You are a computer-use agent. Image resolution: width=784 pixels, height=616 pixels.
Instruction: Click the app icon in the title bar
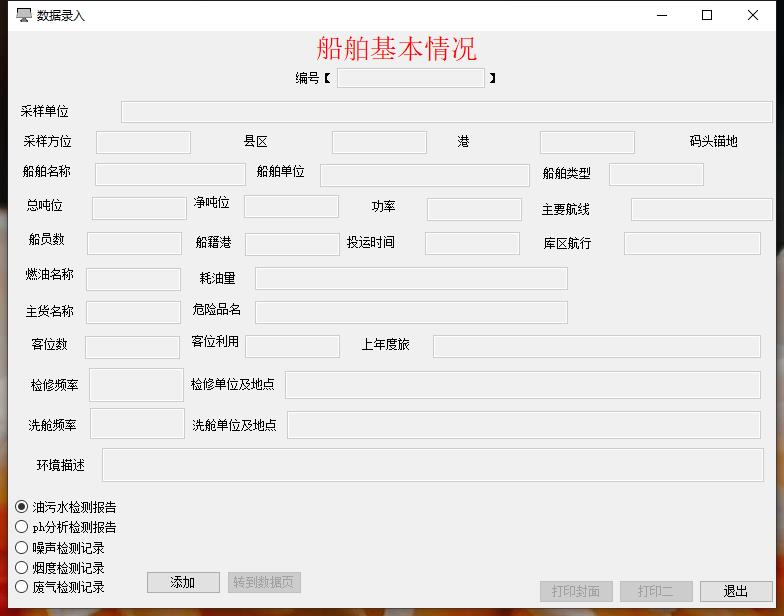click(x=24, y=15)
